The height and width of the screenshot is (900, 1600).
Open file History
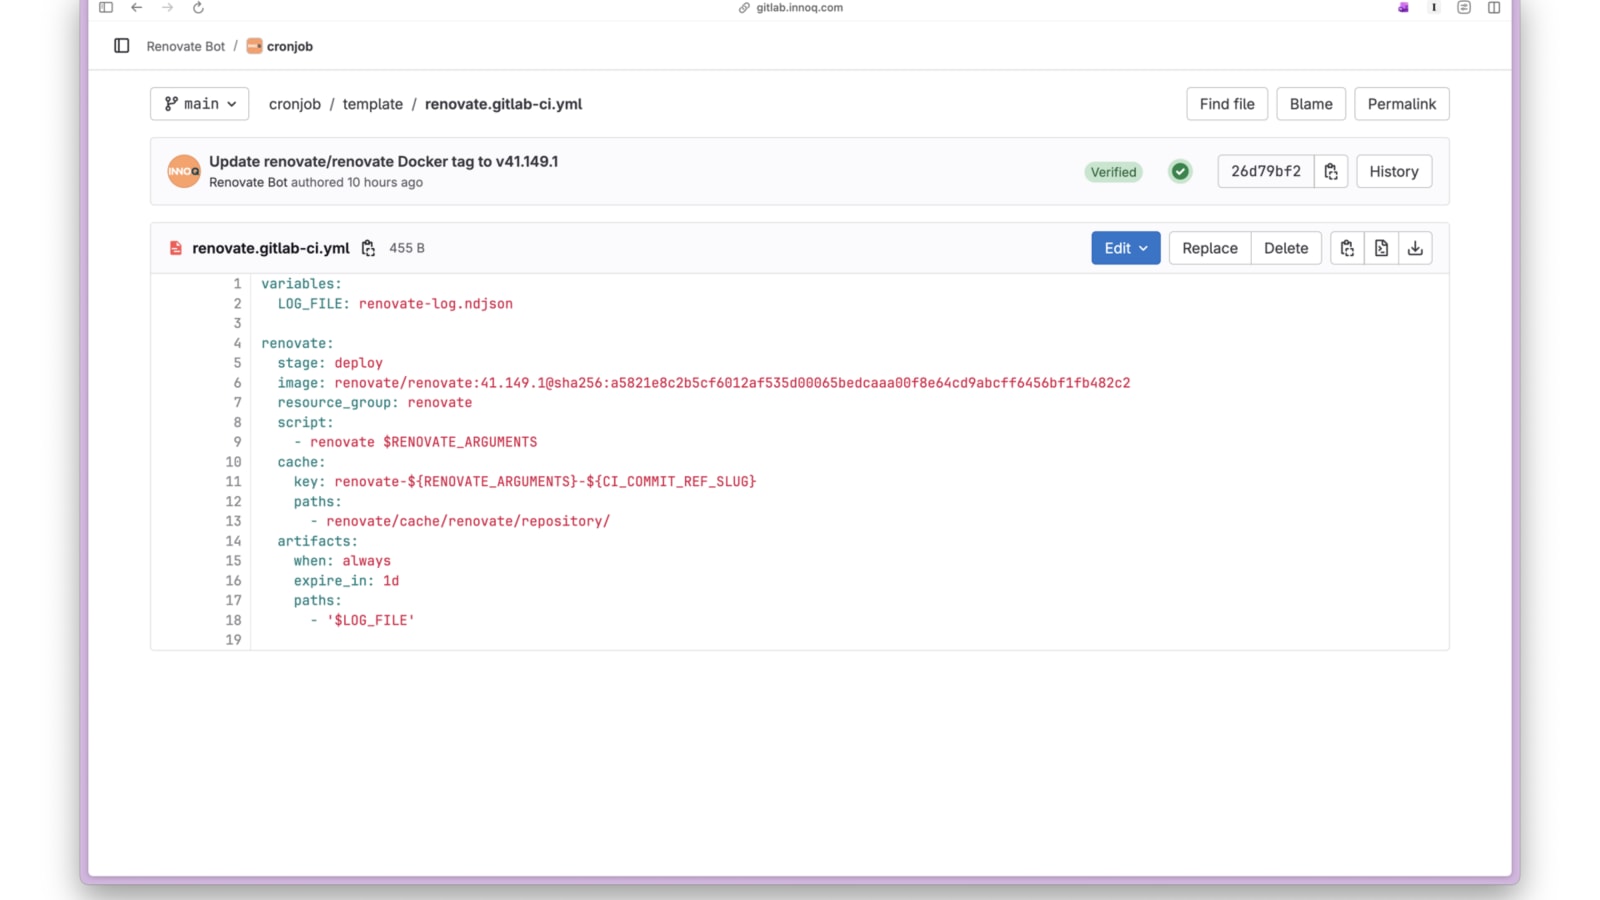[1394, 172]
